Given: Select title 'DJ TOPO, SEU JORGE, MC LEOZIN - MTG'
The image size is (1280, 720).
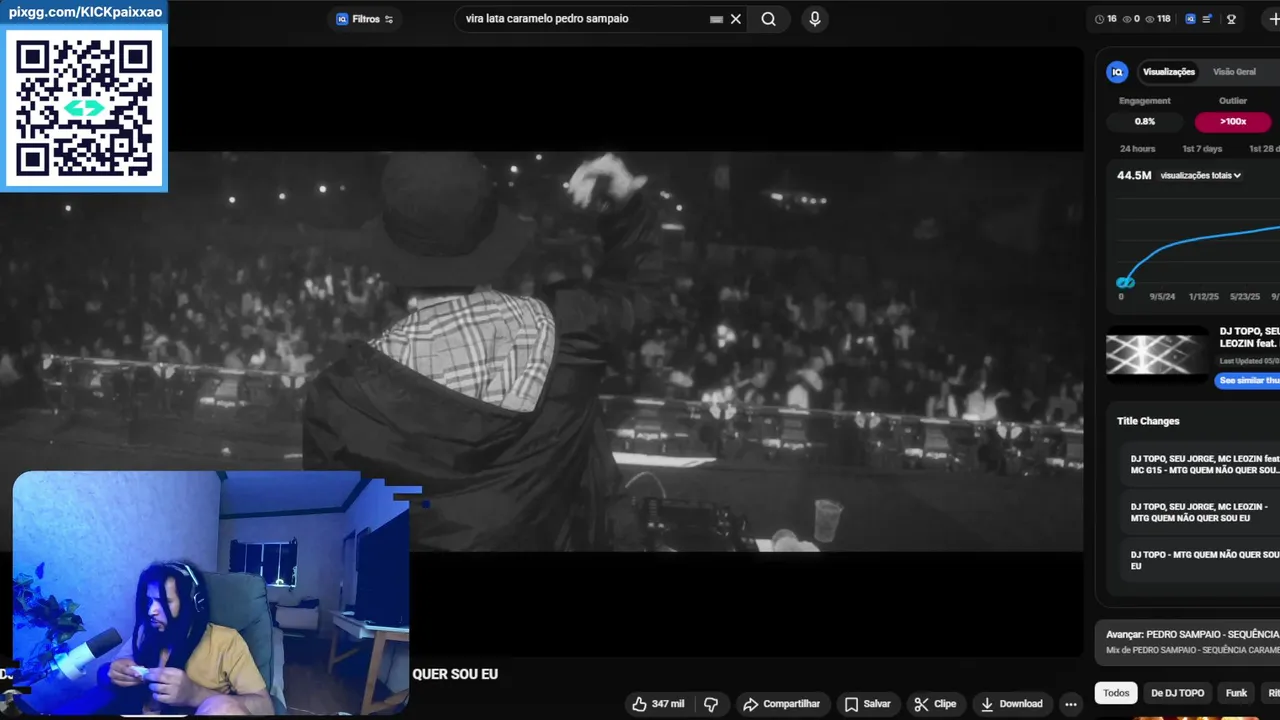Looking at the screenshot, I should click(1199, 512).
